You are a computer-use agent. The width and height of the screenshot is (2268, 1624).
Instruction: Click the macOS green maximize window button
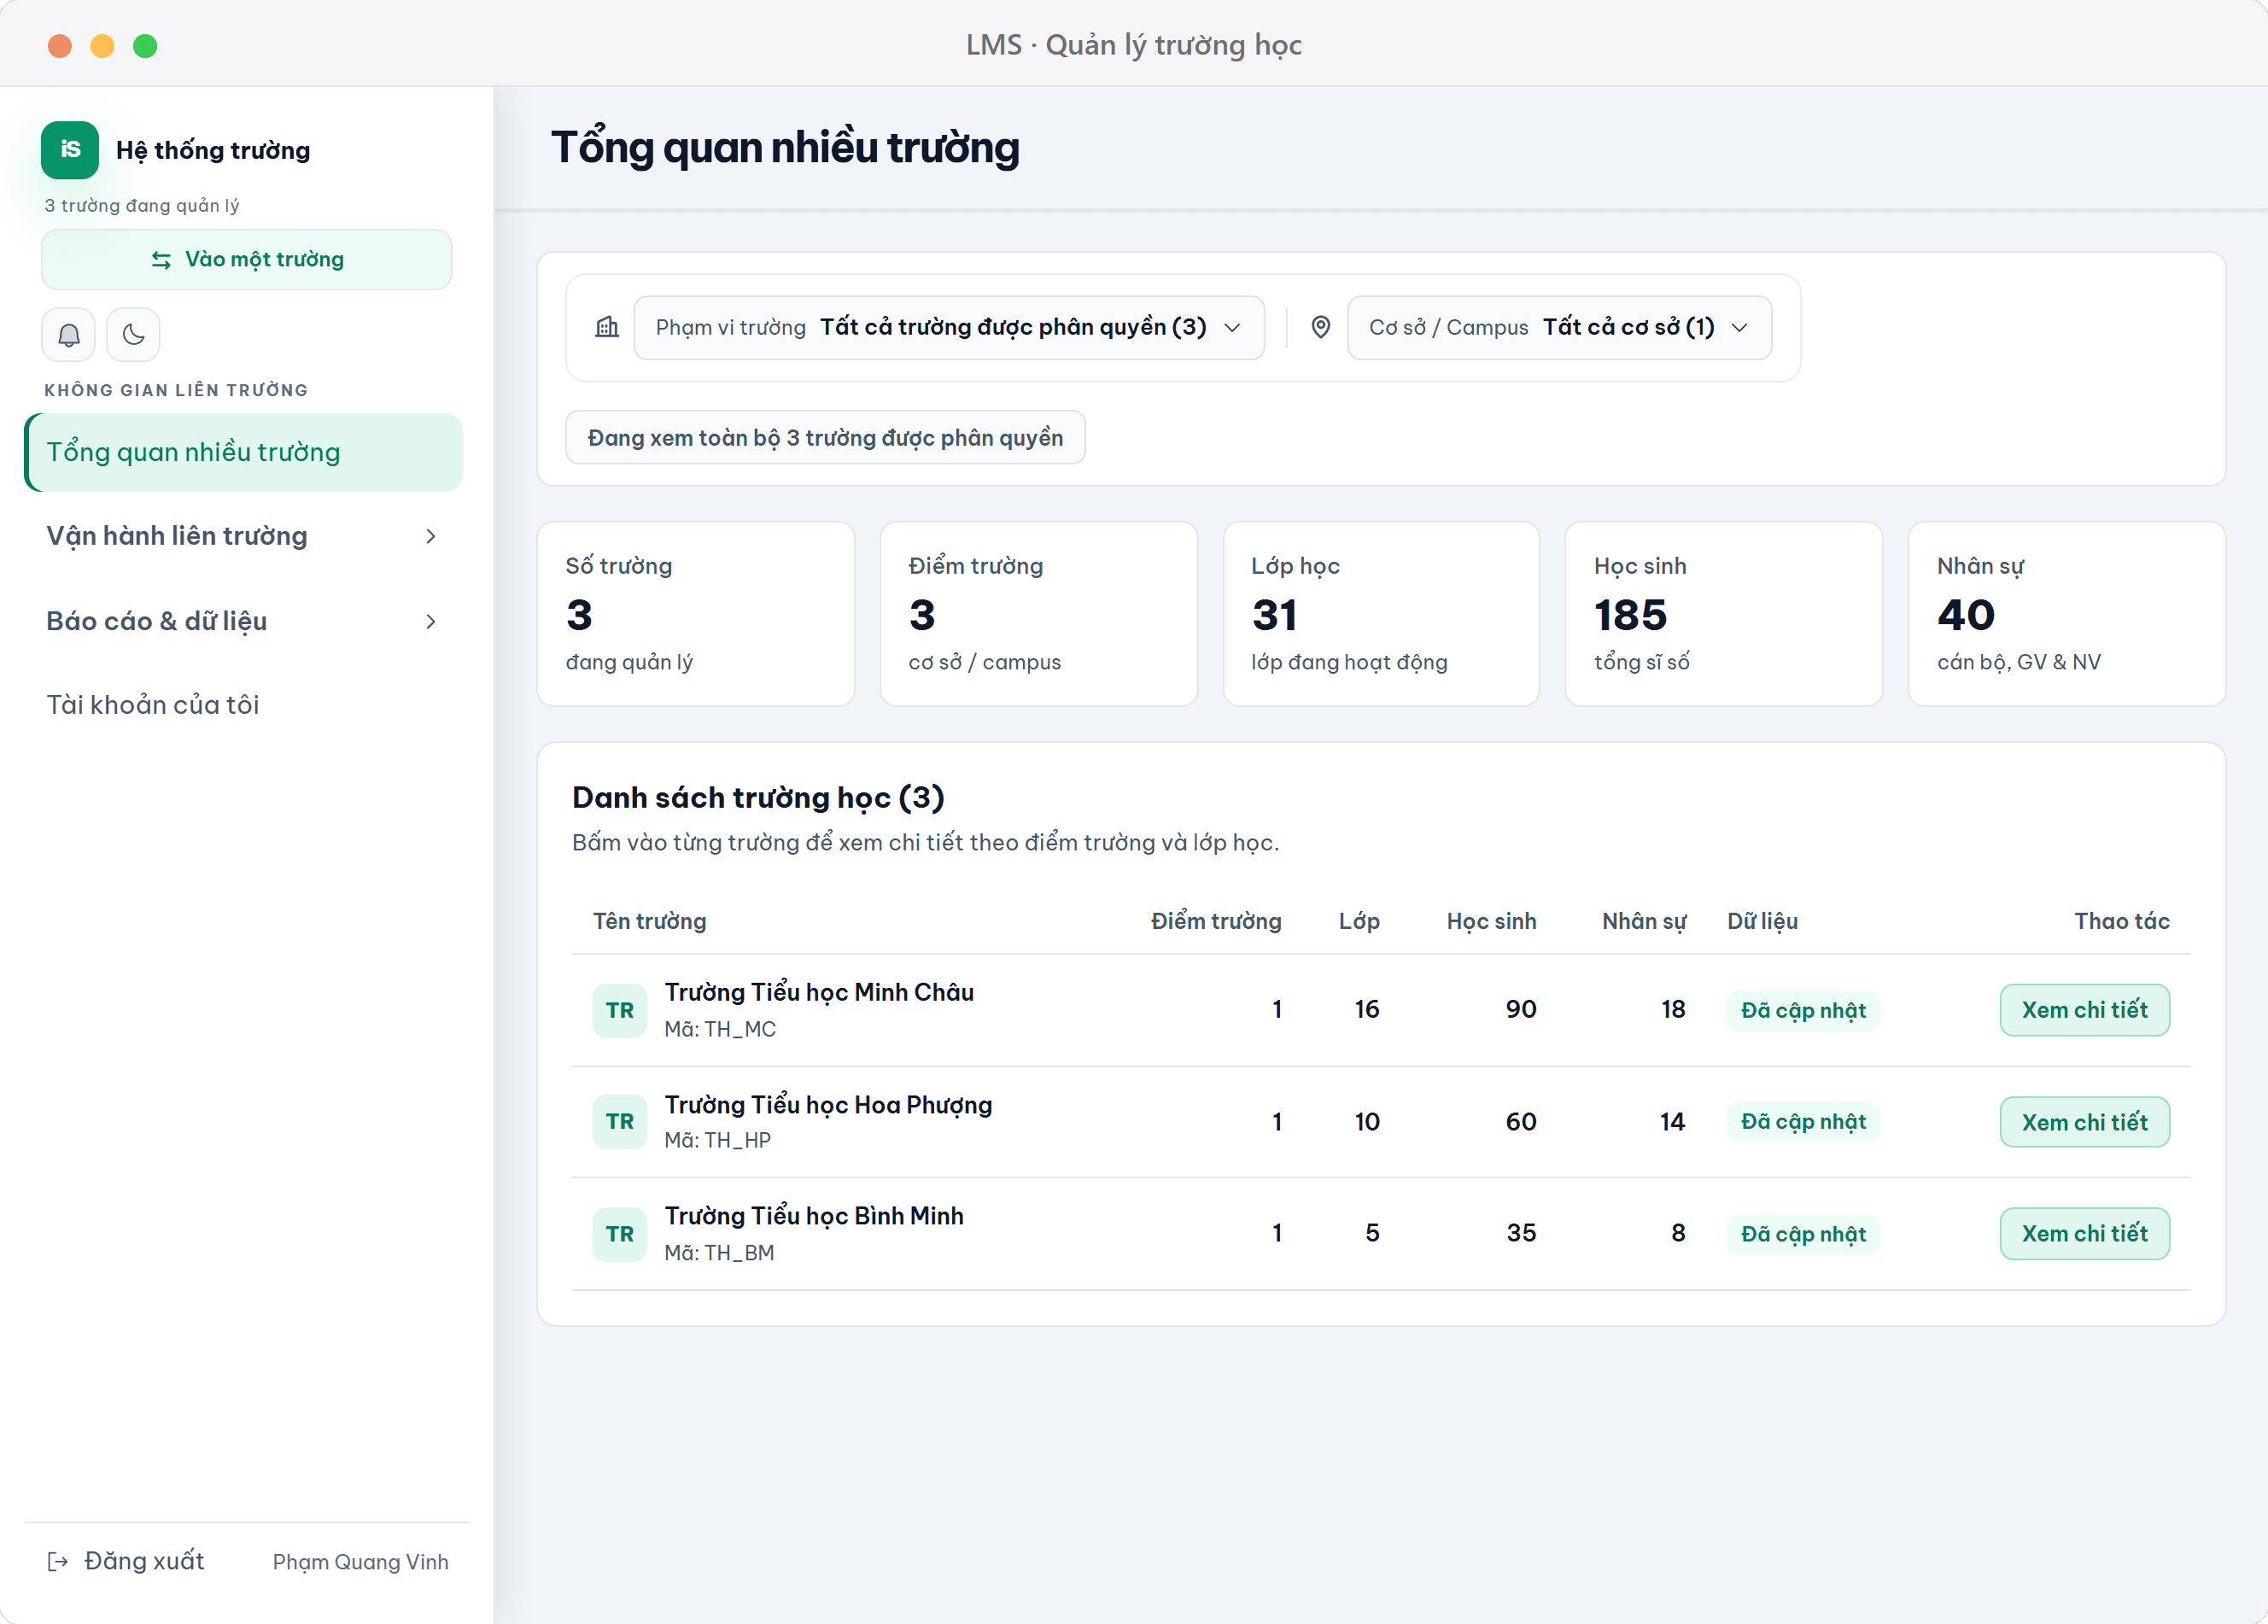pyautogui.click(x=145, y=46)
